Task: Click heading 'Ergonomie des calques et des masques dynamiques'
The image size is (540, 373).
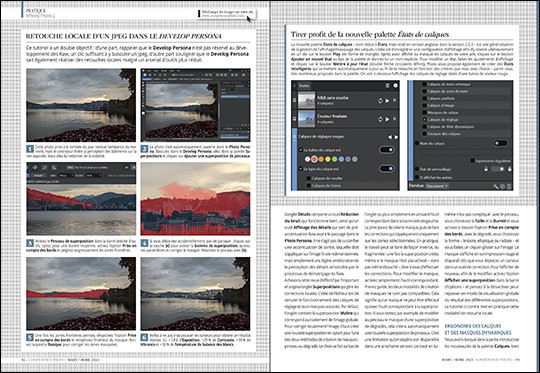Action: (478, 329)
